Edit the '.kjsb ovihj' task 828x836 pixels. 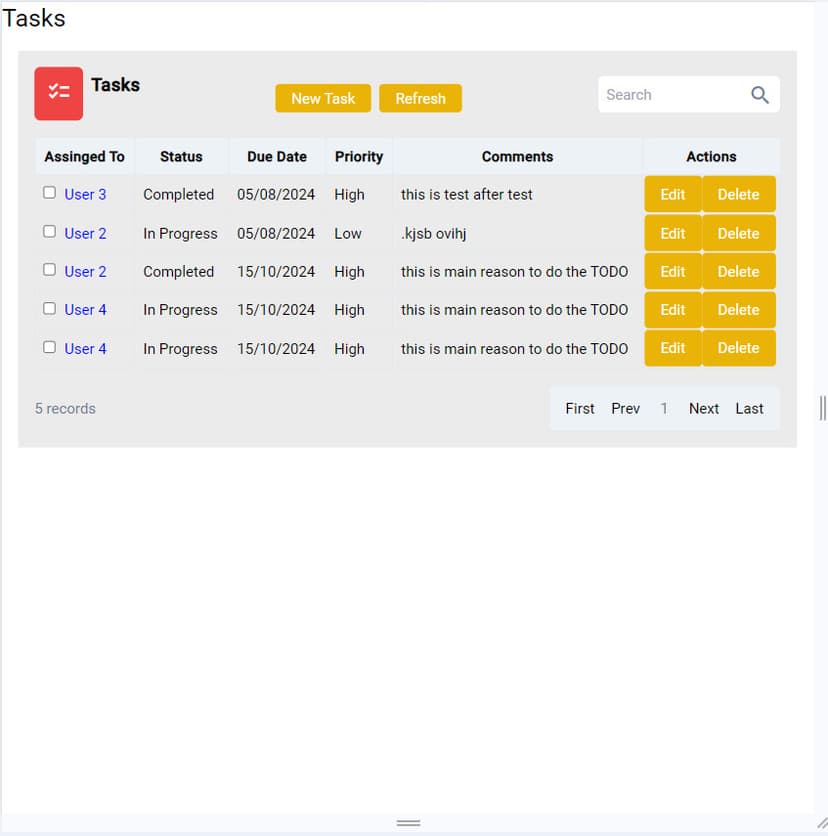pyautogui.click(x=673, y=233)
